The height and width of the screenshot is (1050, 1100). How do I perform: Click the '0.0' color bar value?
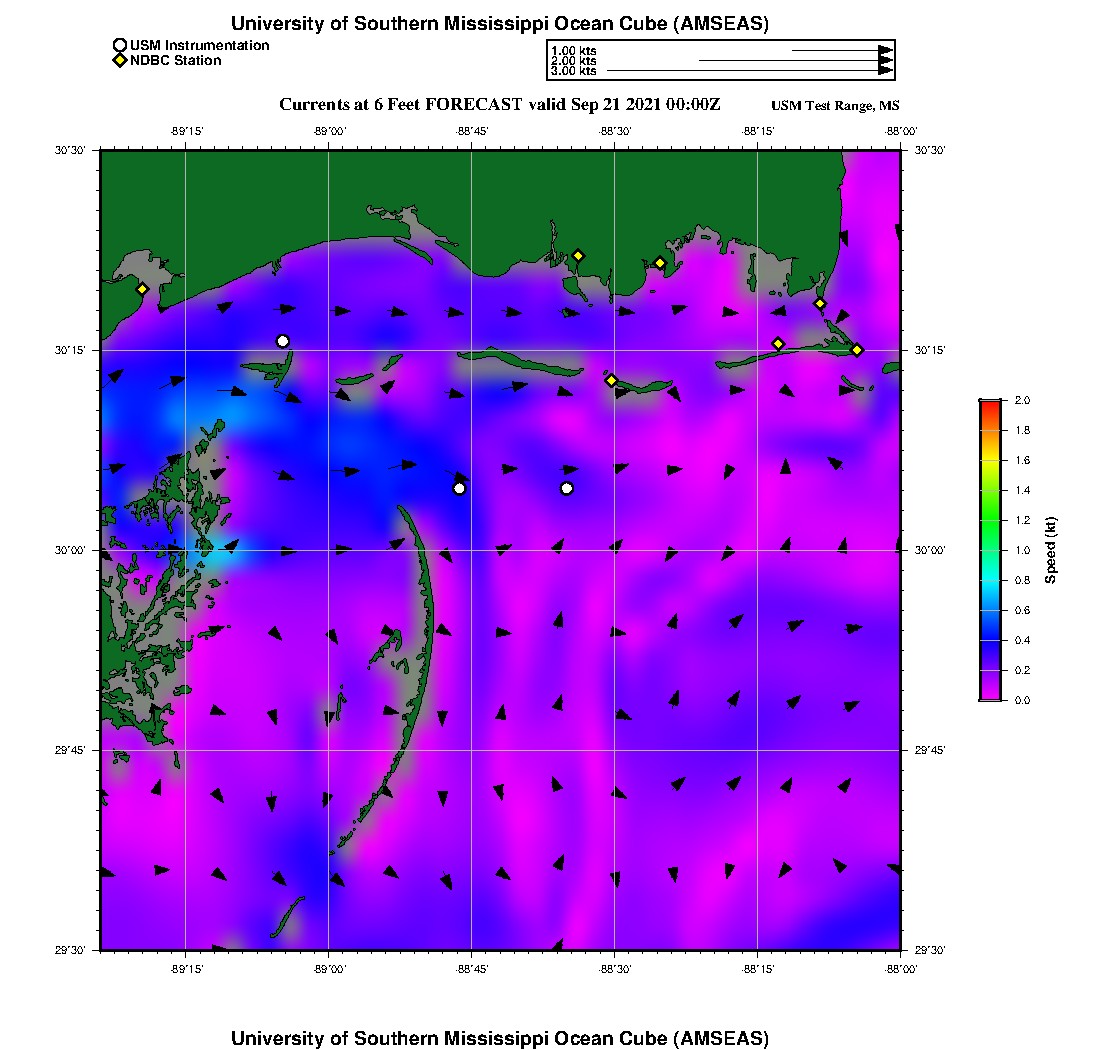pos(1023,700)
